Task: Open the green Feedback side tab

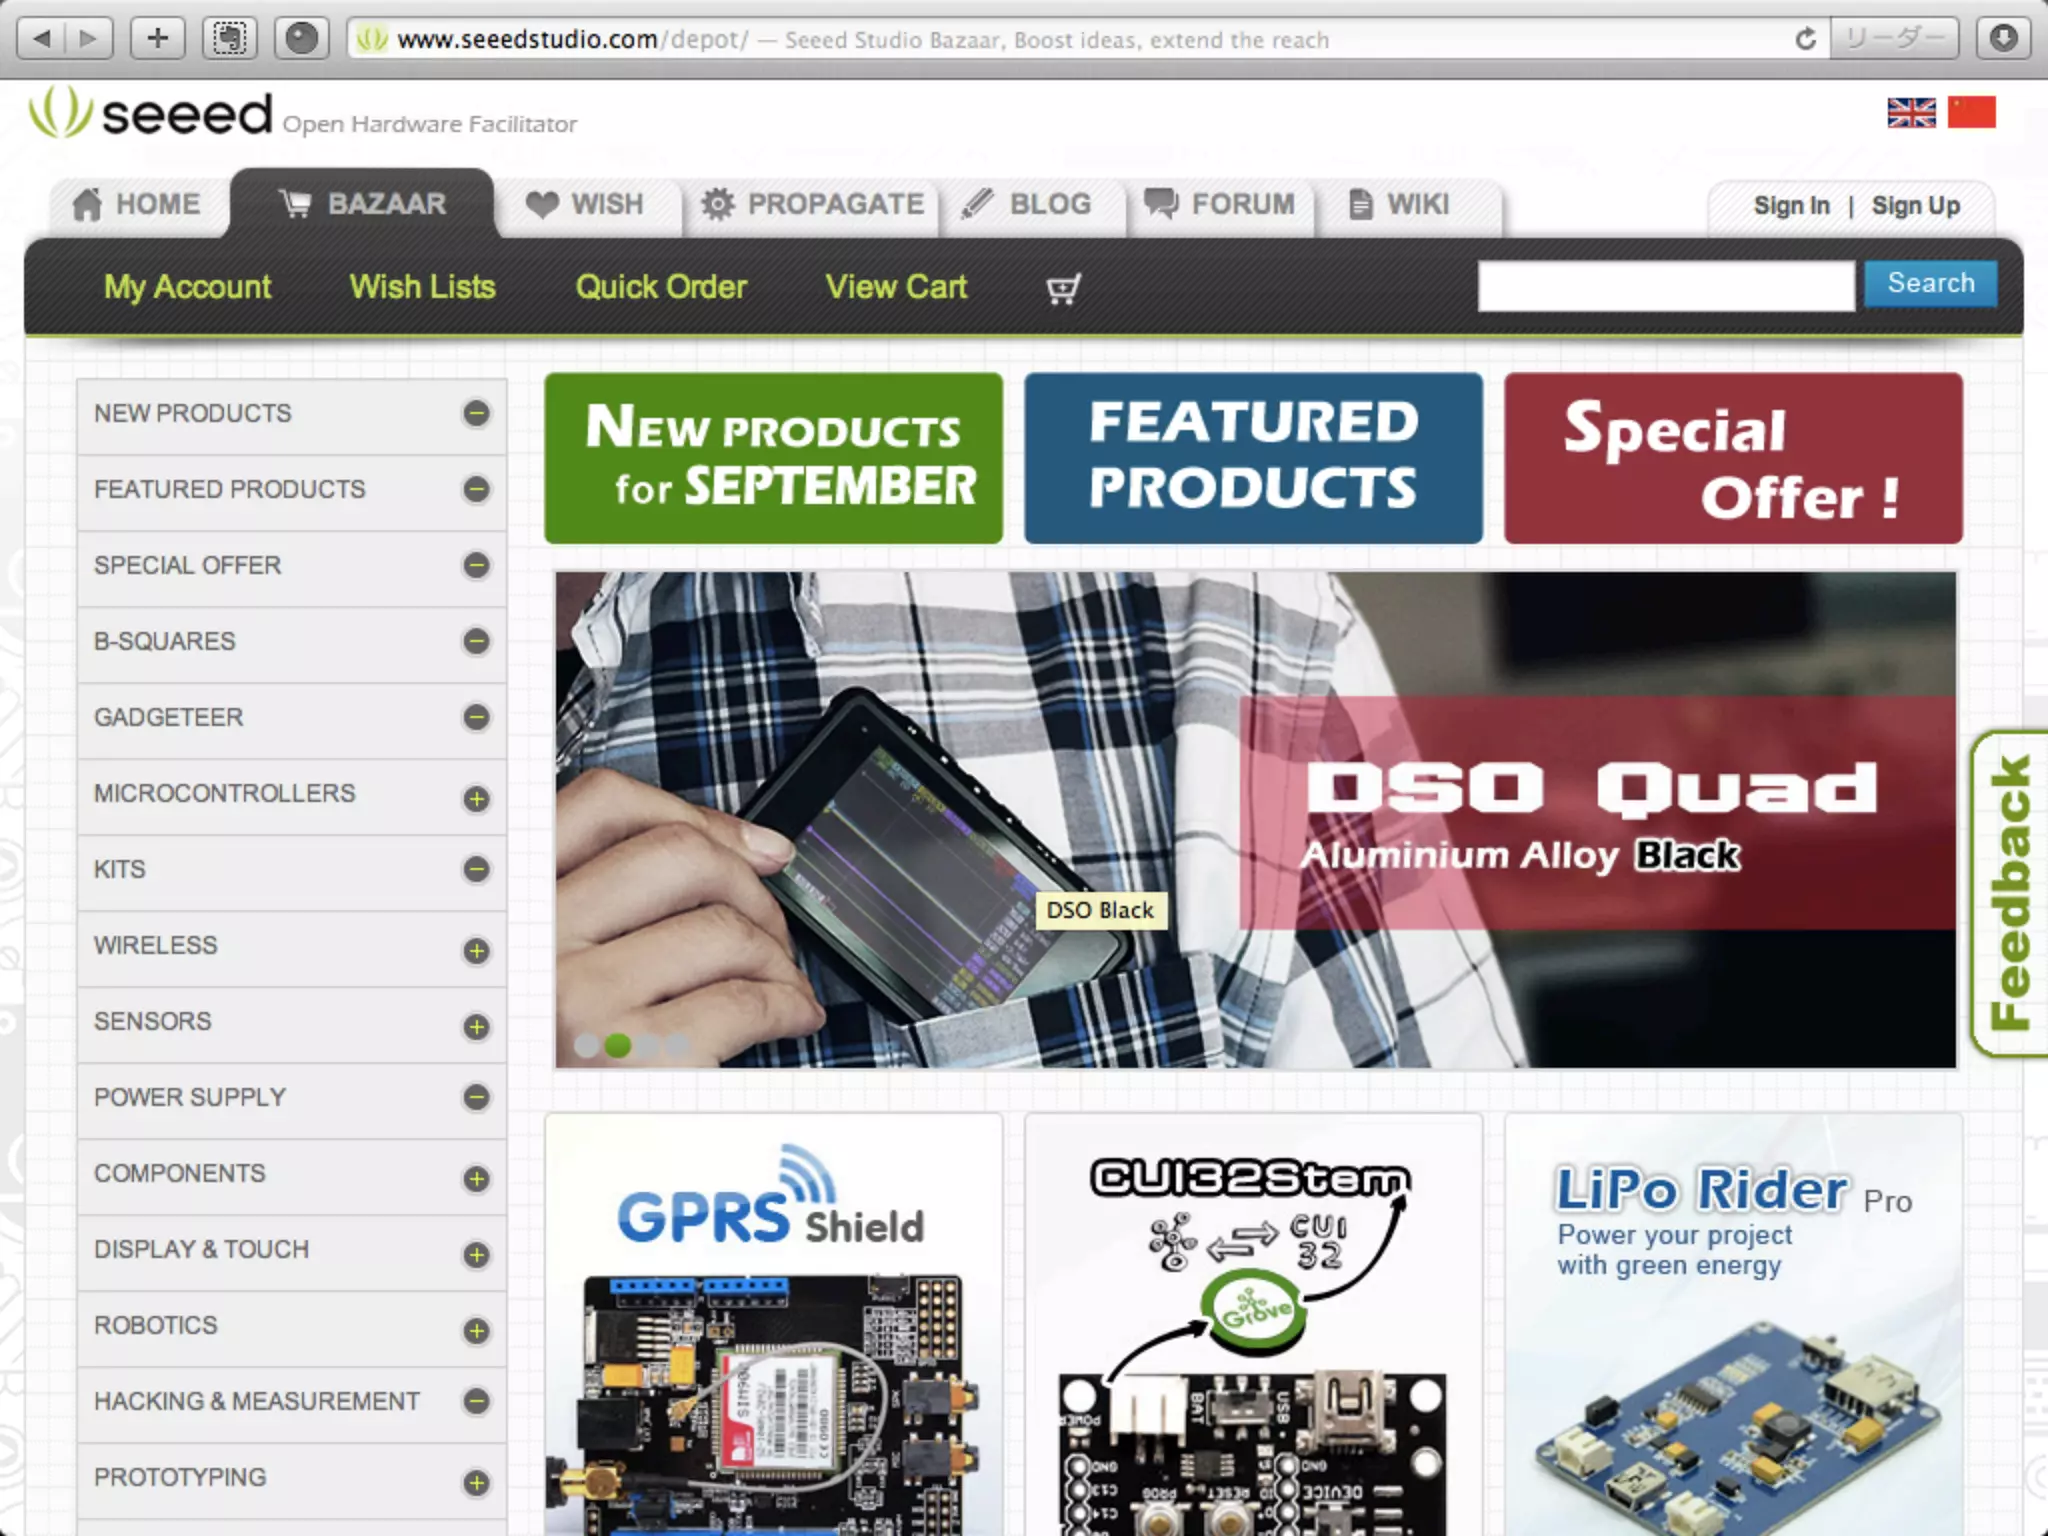Action: pos(2010,893)
